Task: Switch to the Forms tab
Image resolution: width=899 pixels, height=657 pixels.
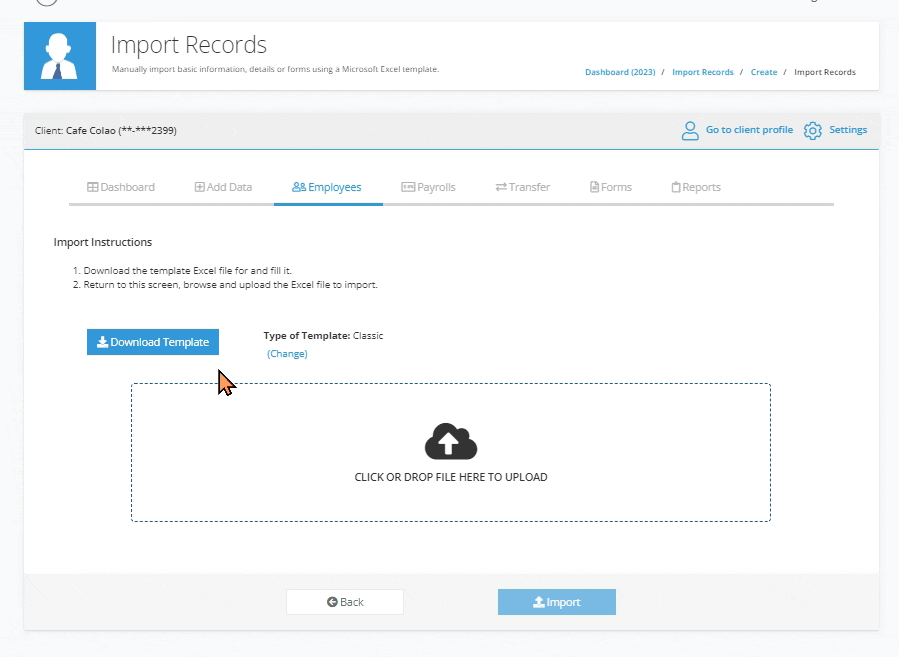Action: [610, 187]
